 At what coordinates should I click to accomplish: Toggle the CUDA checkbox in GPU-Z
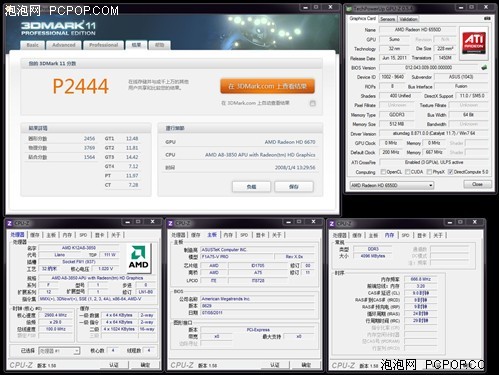(x=407, y=172)
